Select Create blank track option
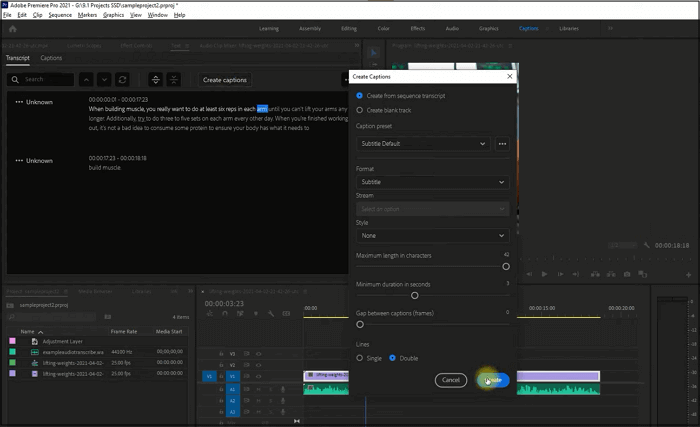700x427 pixels. tap(360, 110)
